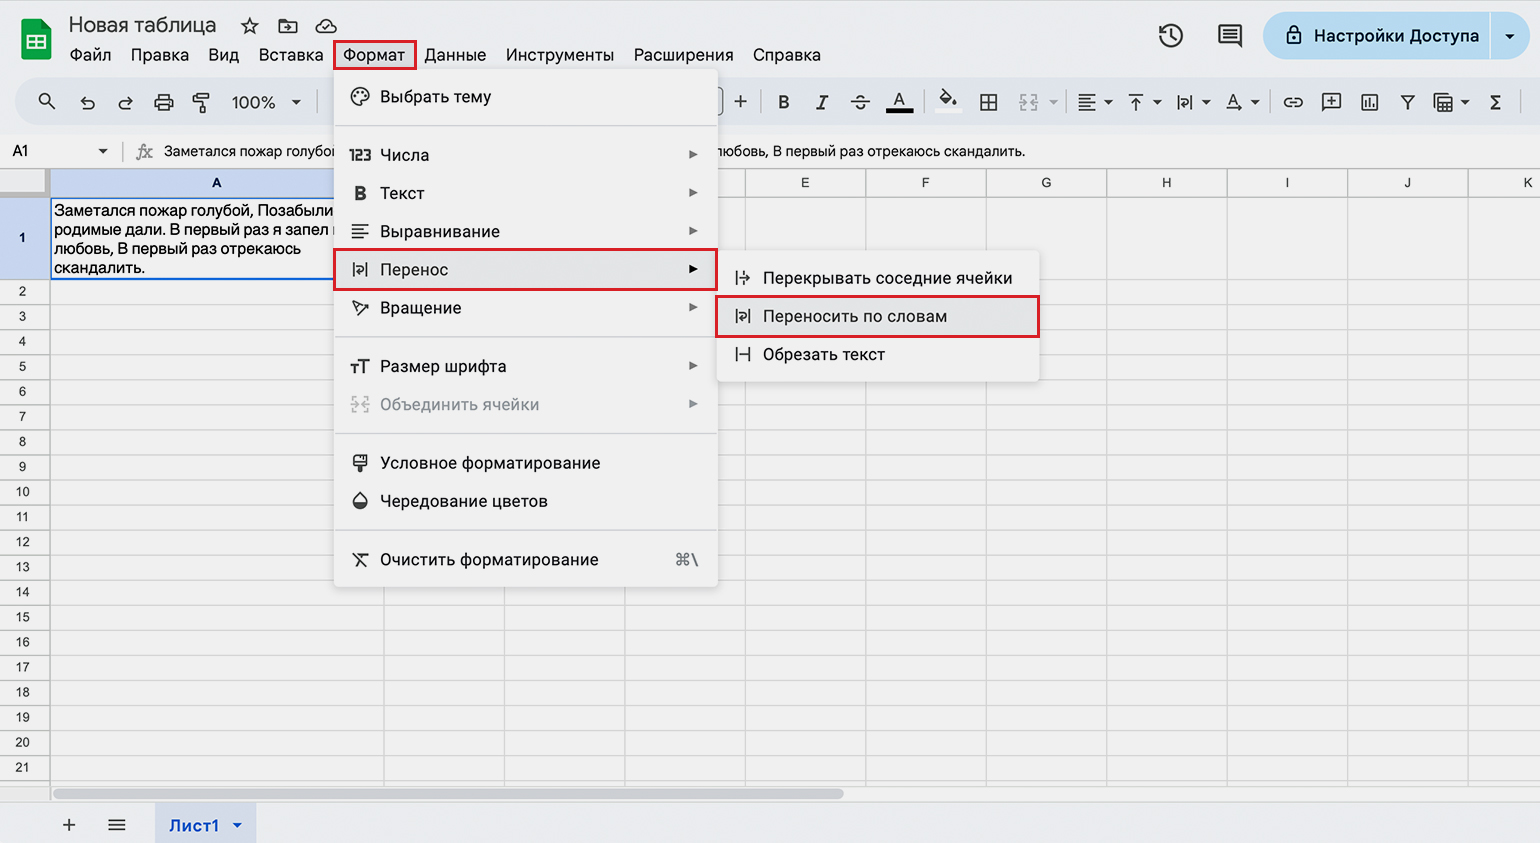The image size is (1540, 843).
Task: Click Настройки Доступа share button
Action: (x=1377, y=36)
